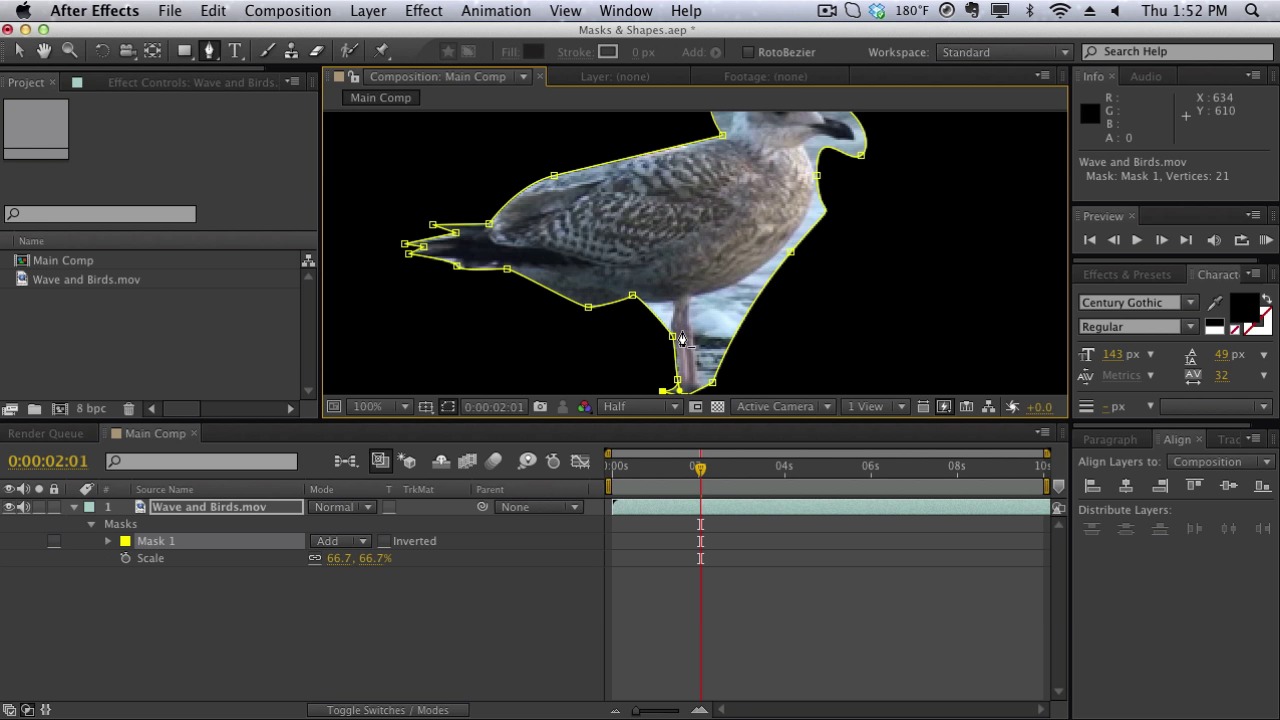Image resolution: width=1280 pixels, height=720 pixels.
Task: Choose the Horizontal Type tool
Action: [235, 51]
